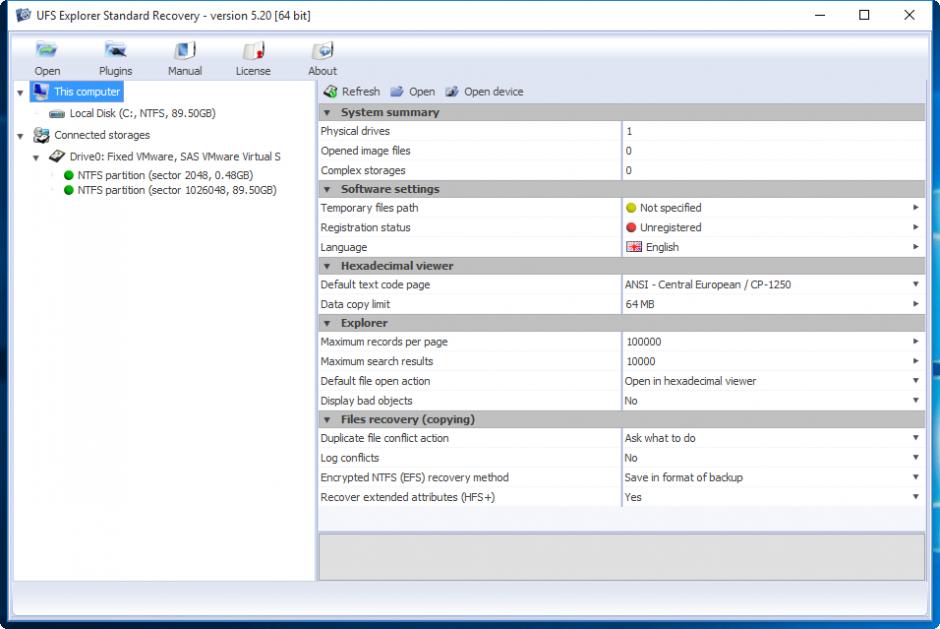Collapse the Explorer section
Viewport: 940px width, 629px height.
point(327,323)
